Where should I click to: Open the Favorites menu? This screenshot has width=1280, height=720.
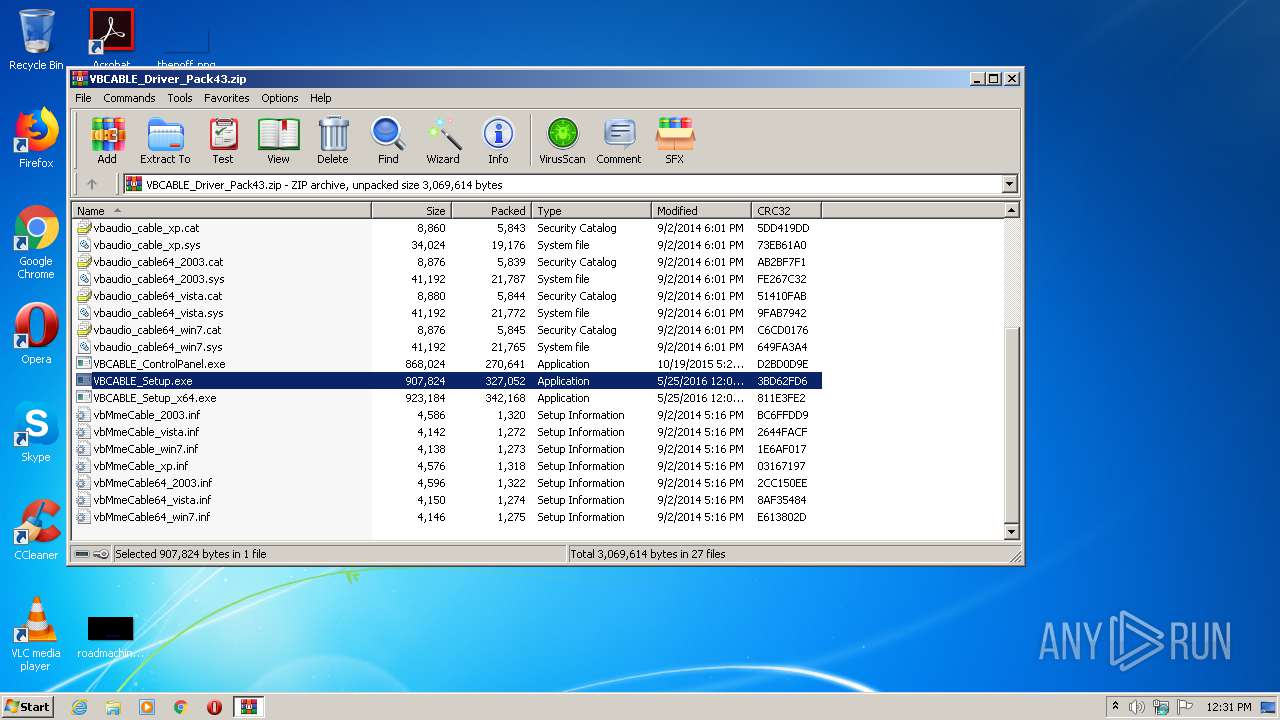(x=227, y=98)
